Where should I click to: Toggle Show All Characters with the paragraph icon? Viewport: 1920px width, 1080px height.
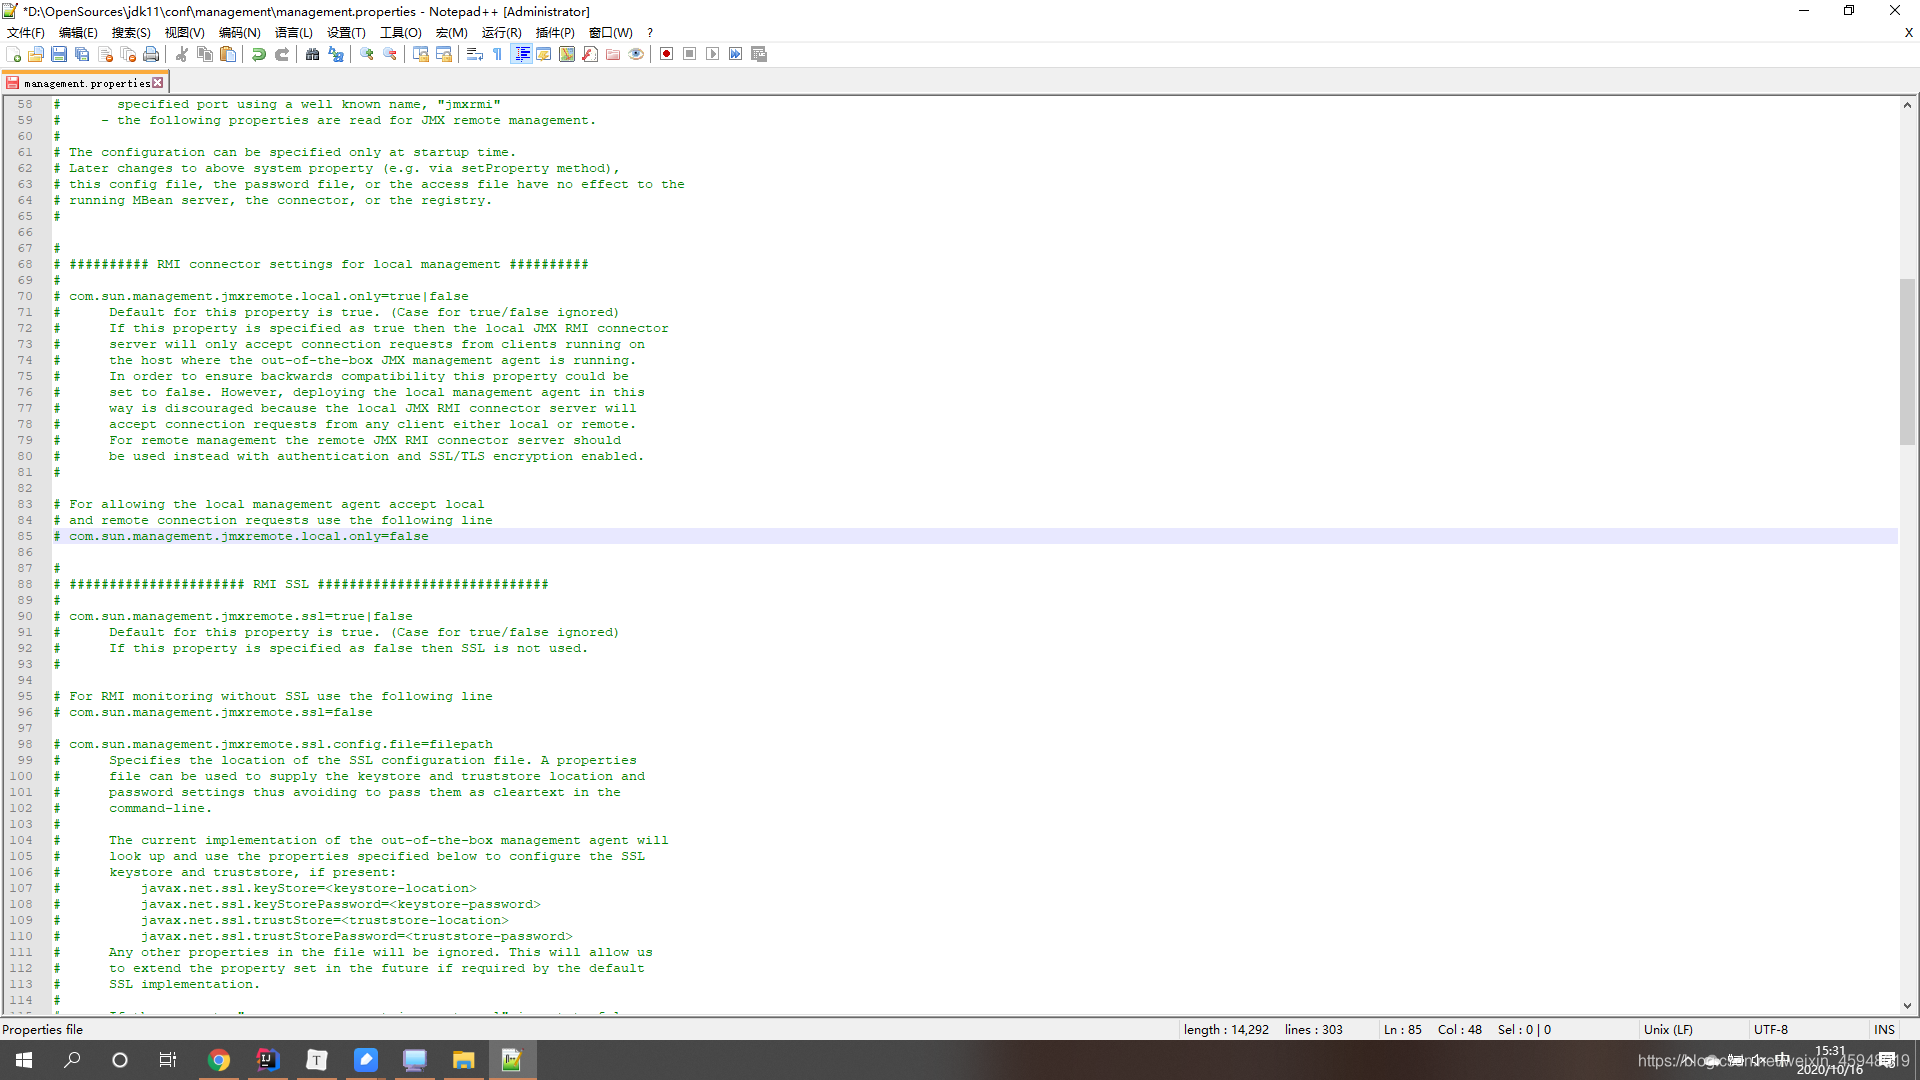[x=496, y=55]
